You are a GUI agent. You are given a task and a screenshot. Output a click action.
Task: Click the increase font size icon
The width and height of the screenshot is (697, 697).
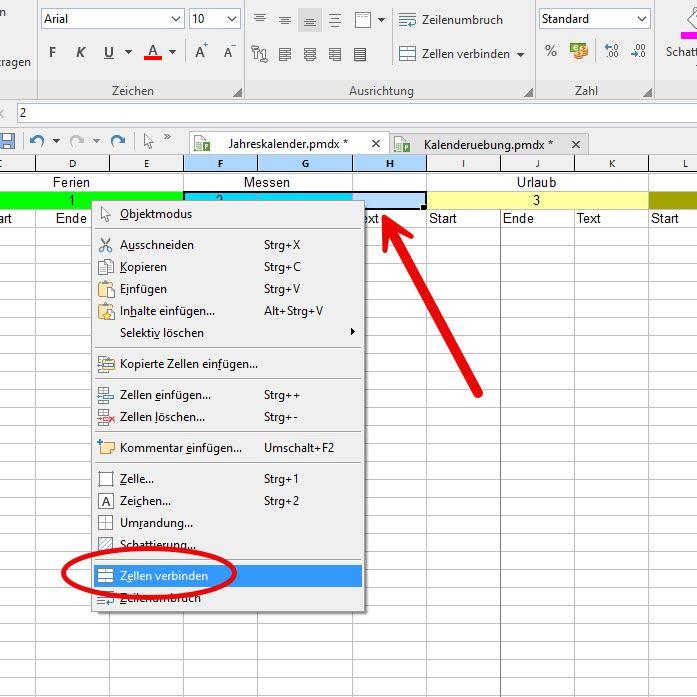[x=201, y=52]
